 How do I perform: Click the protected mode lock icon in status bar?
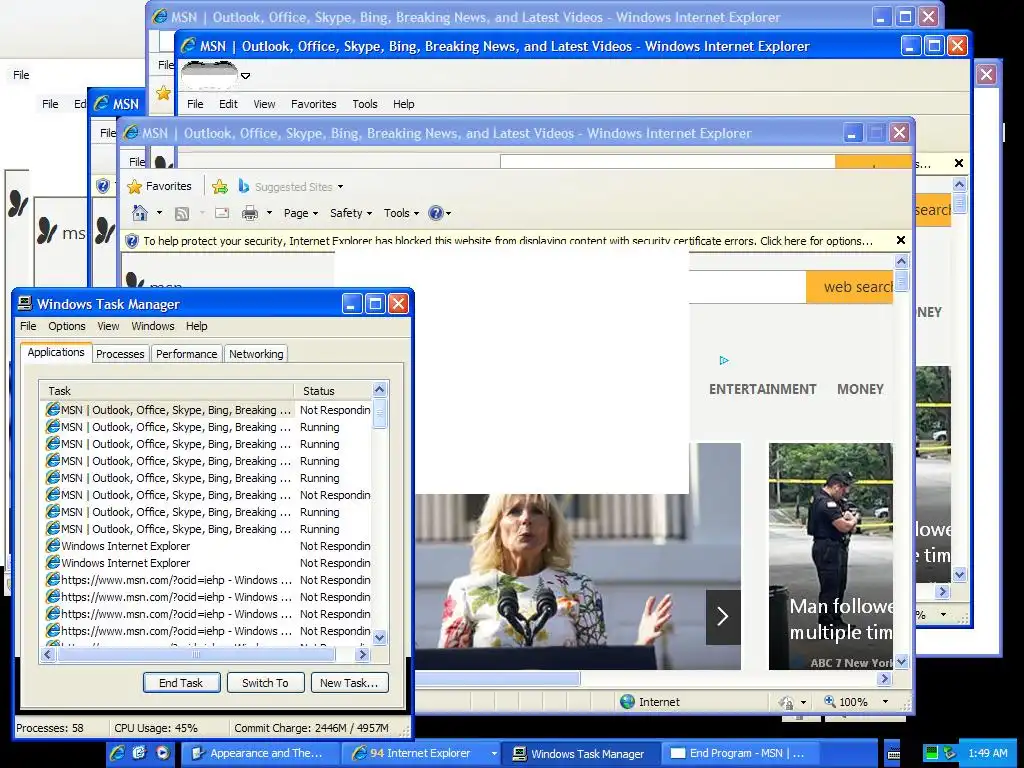tap(786, 702)
